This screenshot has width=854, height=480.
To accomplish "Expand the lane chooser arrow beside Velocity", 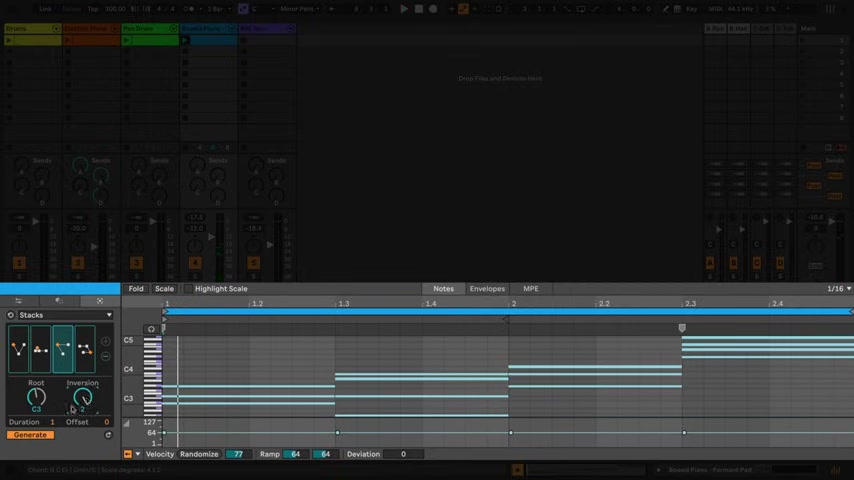I will tap(138, 454).
